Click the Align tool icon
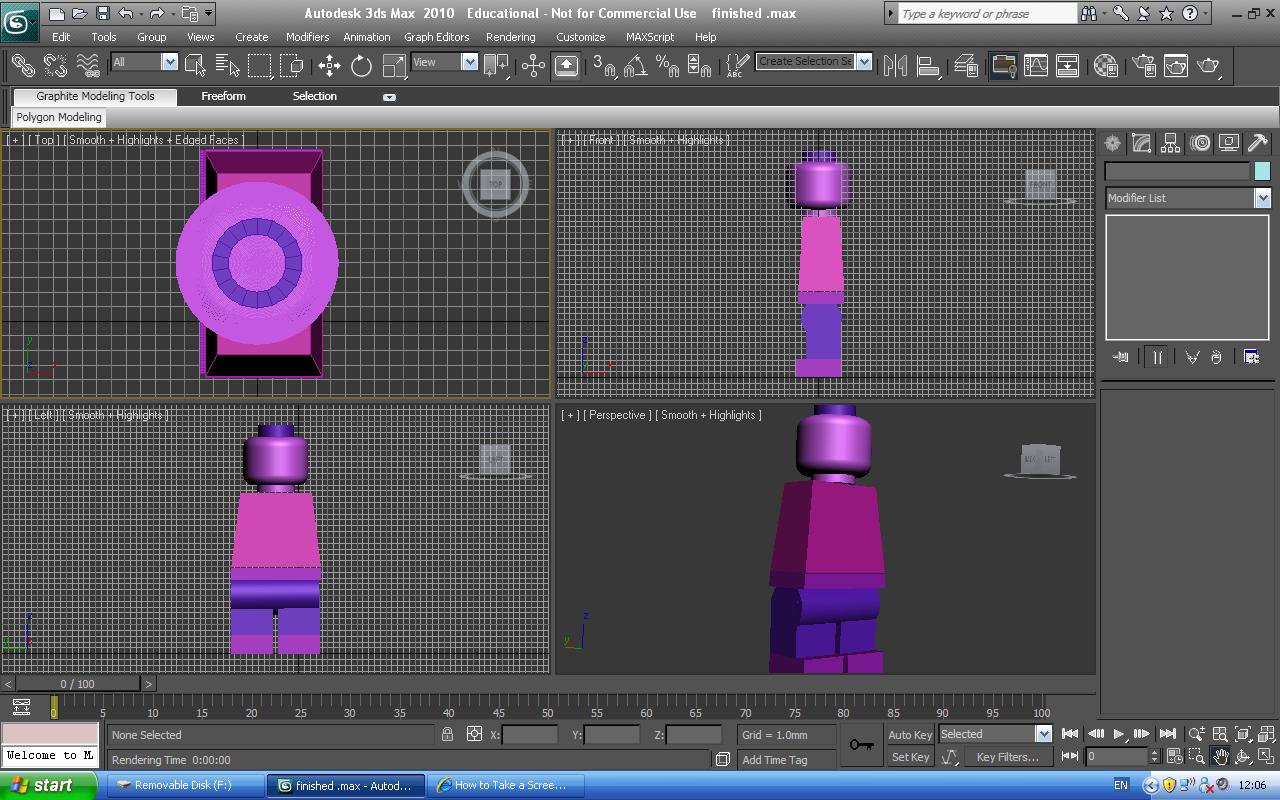Image resolution: width=1280 pixels, height=800 pixels. point(929,66)
